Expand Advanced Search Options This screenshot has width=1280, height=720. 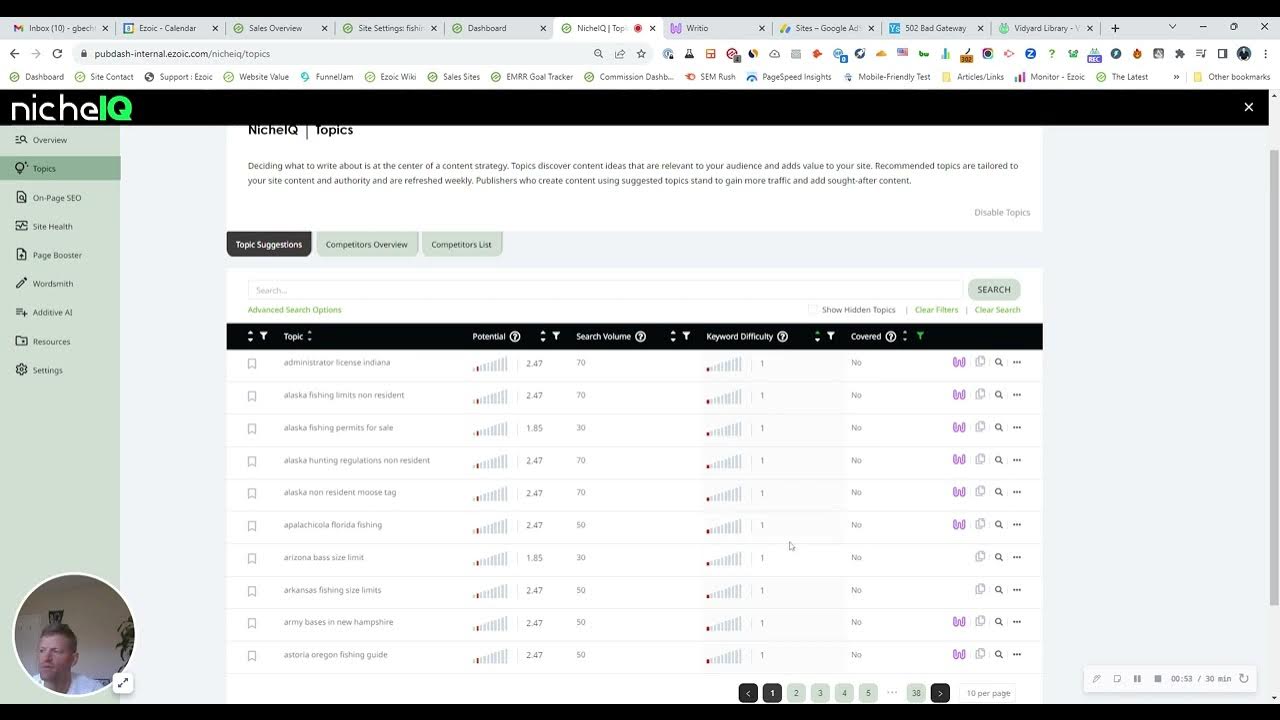(294, 310)
